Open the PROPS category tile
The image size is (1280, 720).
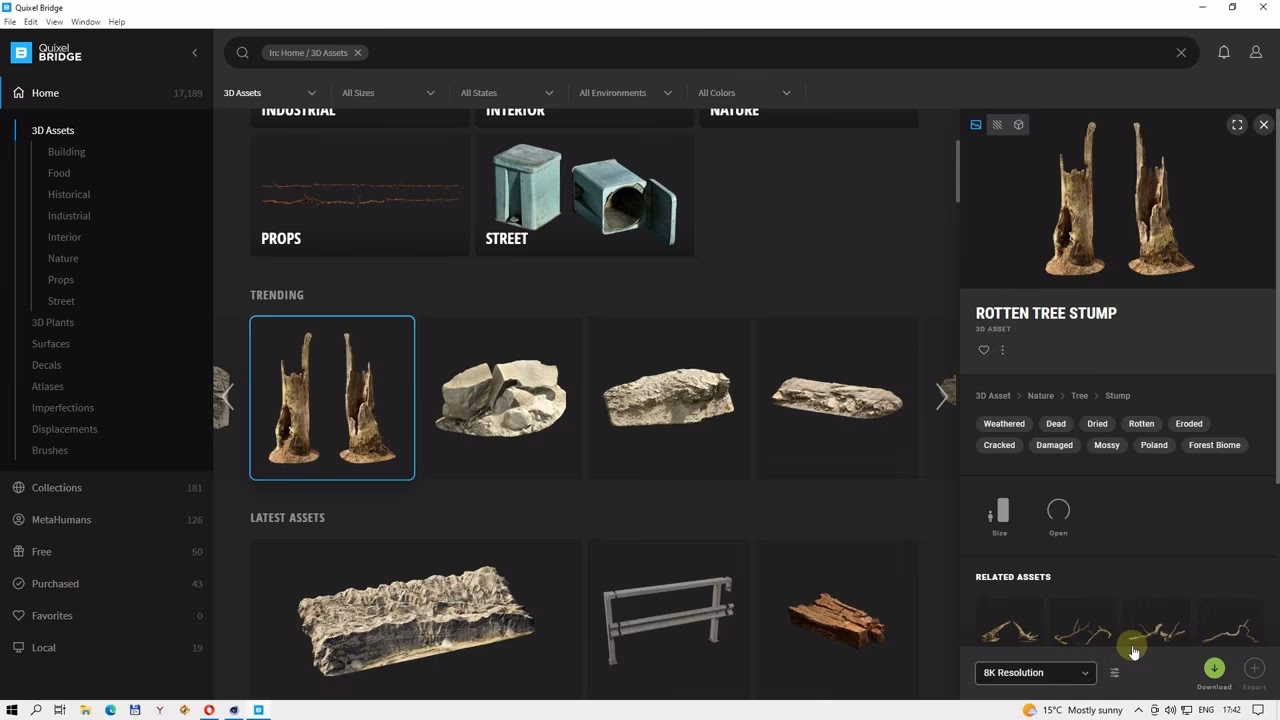tap(360, 194)
